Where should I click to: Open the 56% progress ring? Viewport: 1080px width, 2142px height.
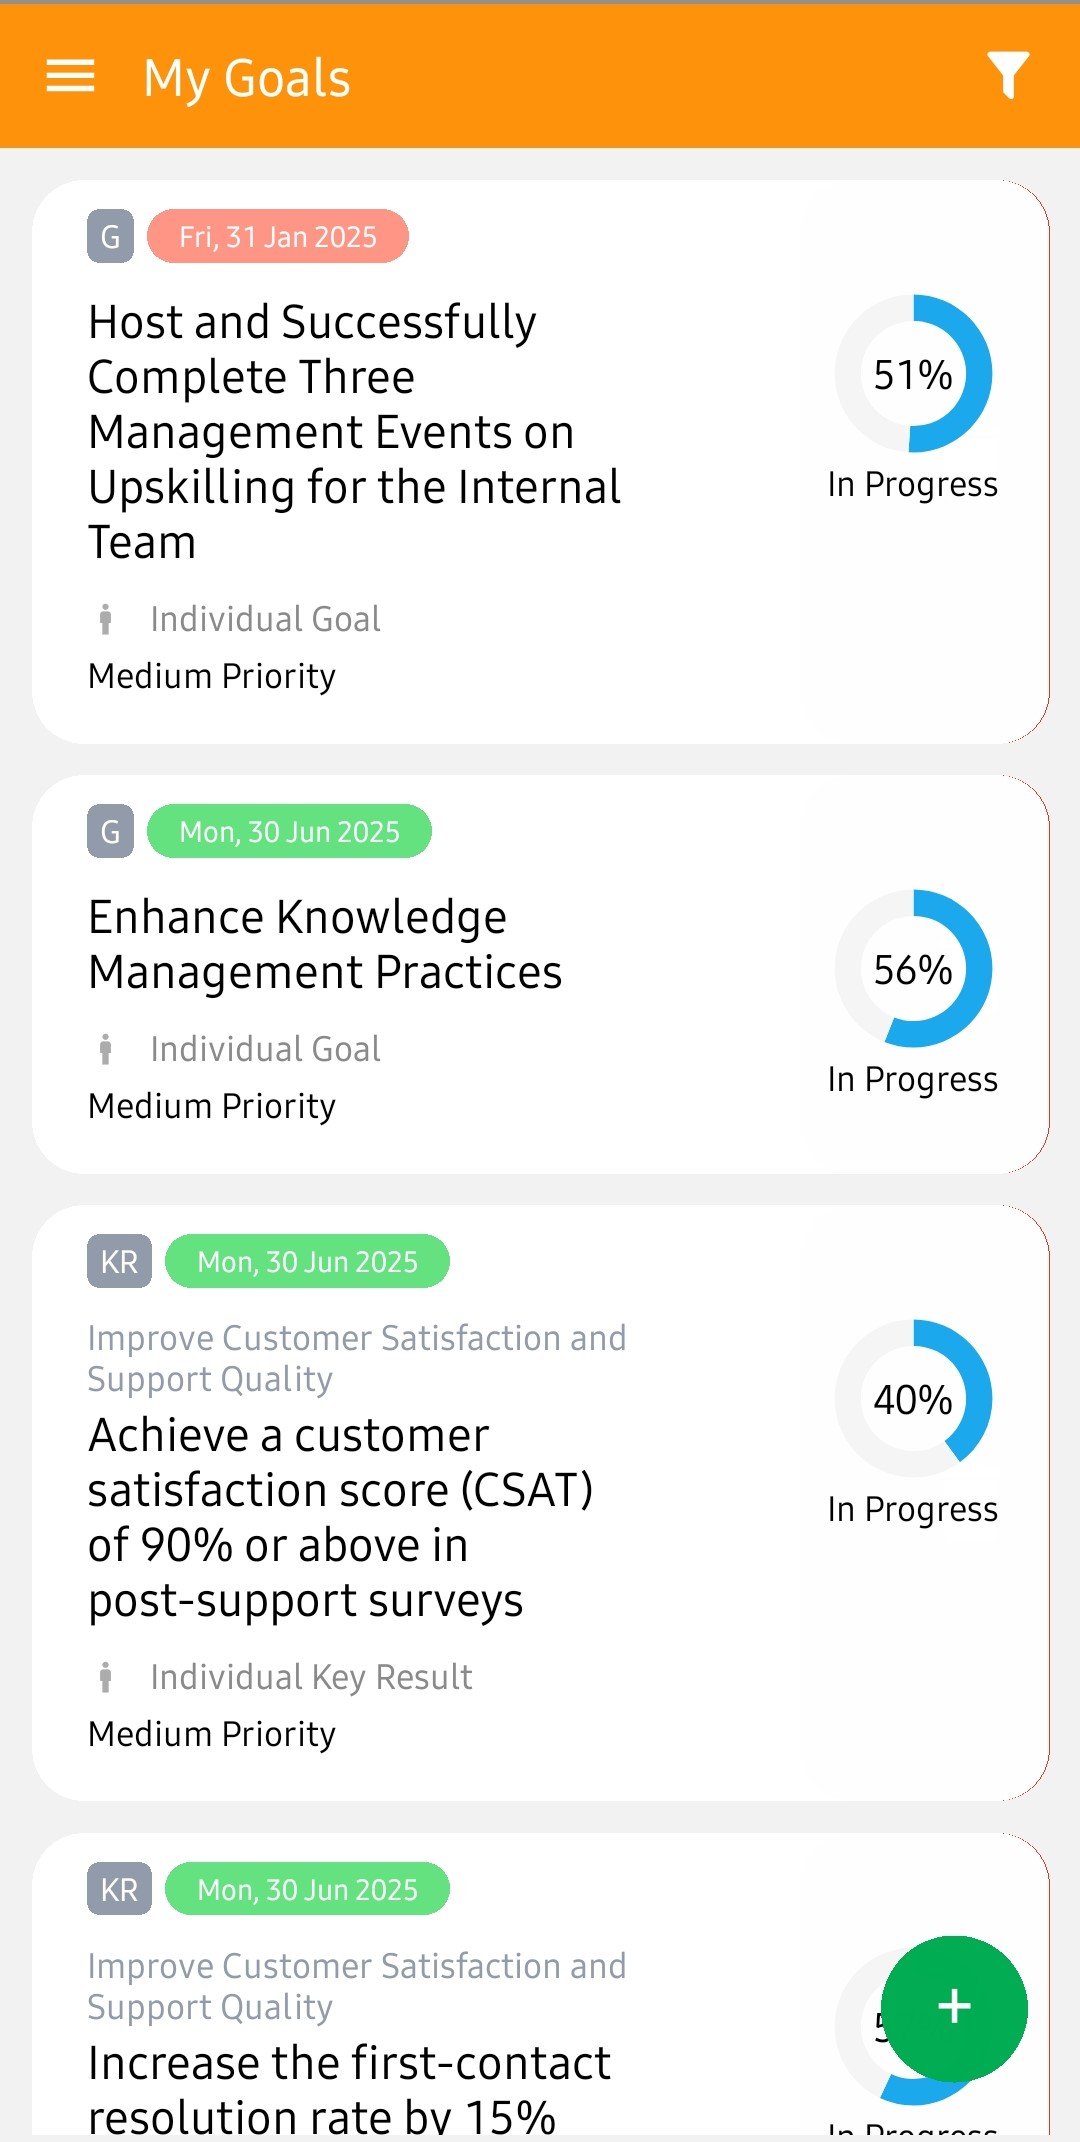pos(913,969)
